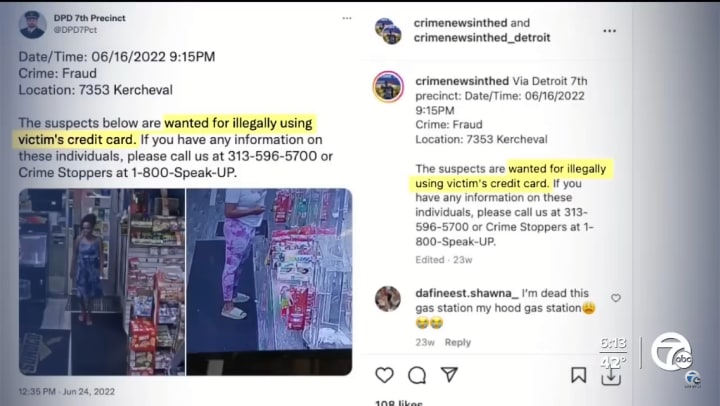
Task: Share post via paper plane icon
Action: 449,374
